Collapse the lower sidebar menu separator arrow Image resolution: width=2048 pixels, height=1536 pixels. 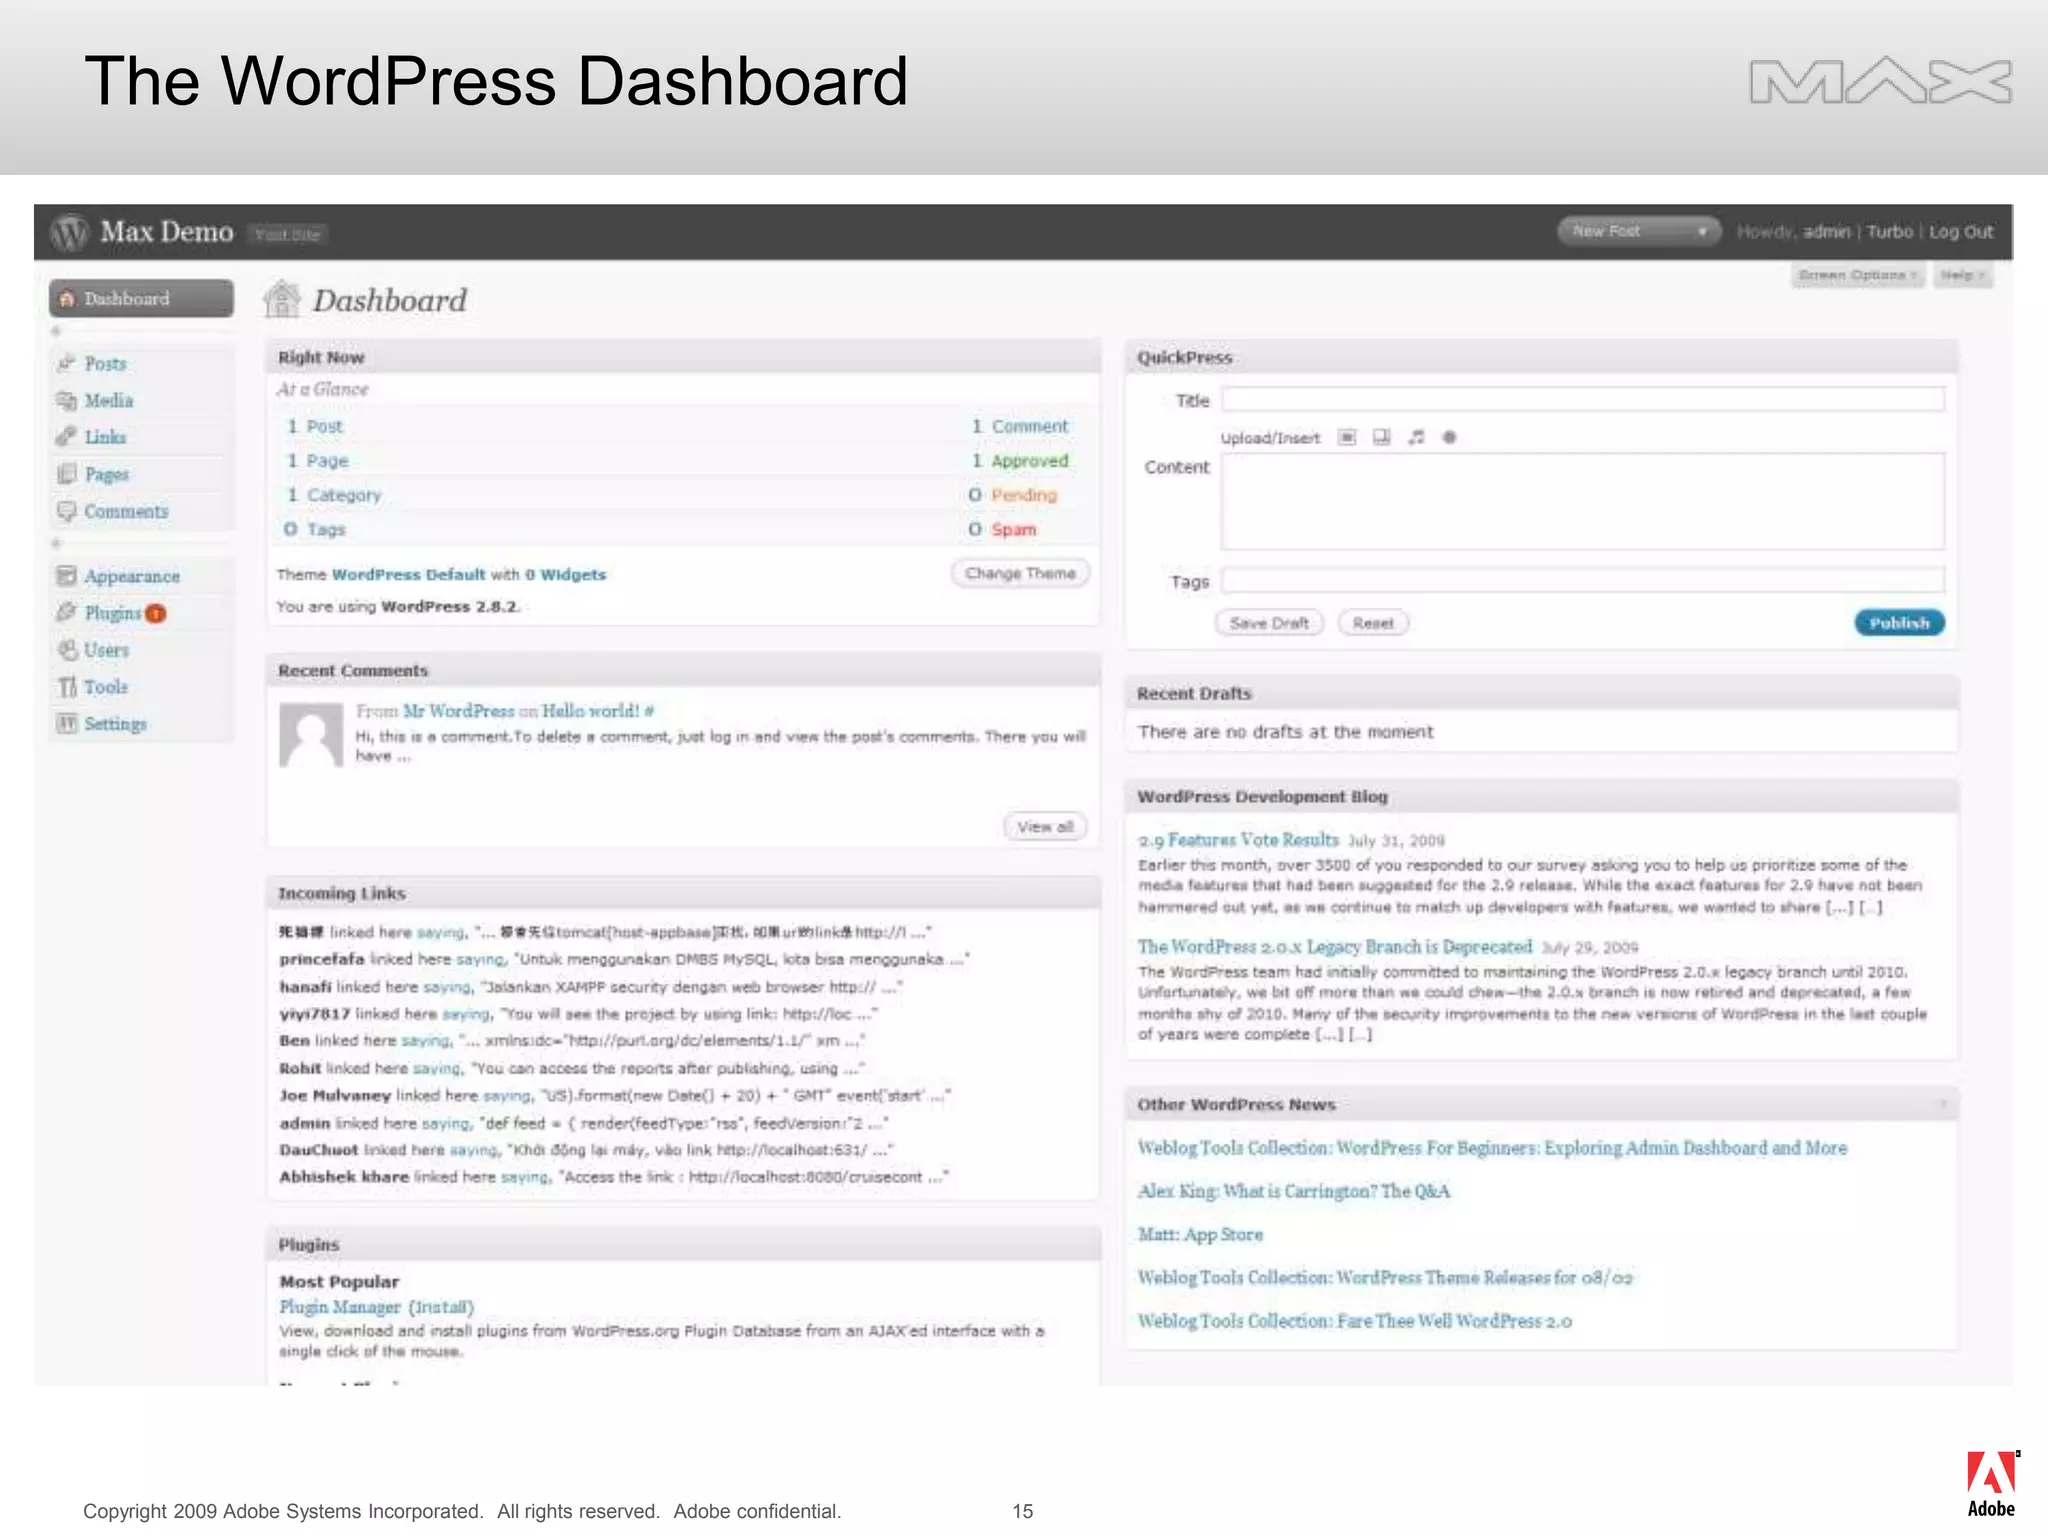click(57, 543)
